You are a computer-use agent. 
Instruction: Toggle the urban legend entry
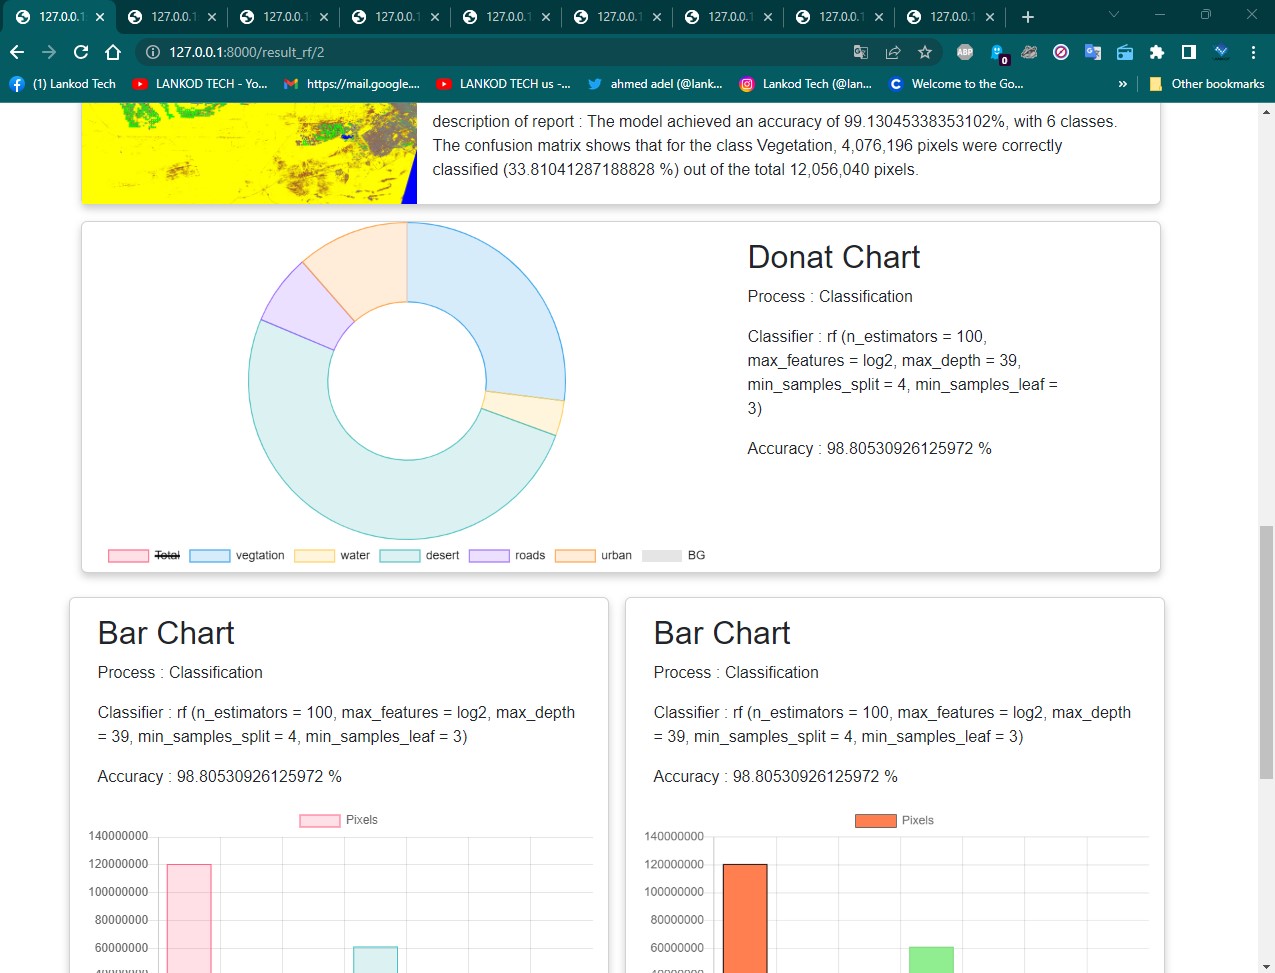(x=594, y=555)
